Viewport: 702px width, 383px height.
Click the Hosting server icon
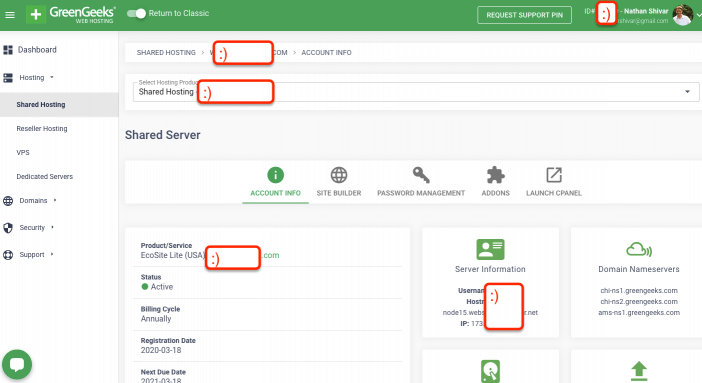click(8, 77)
